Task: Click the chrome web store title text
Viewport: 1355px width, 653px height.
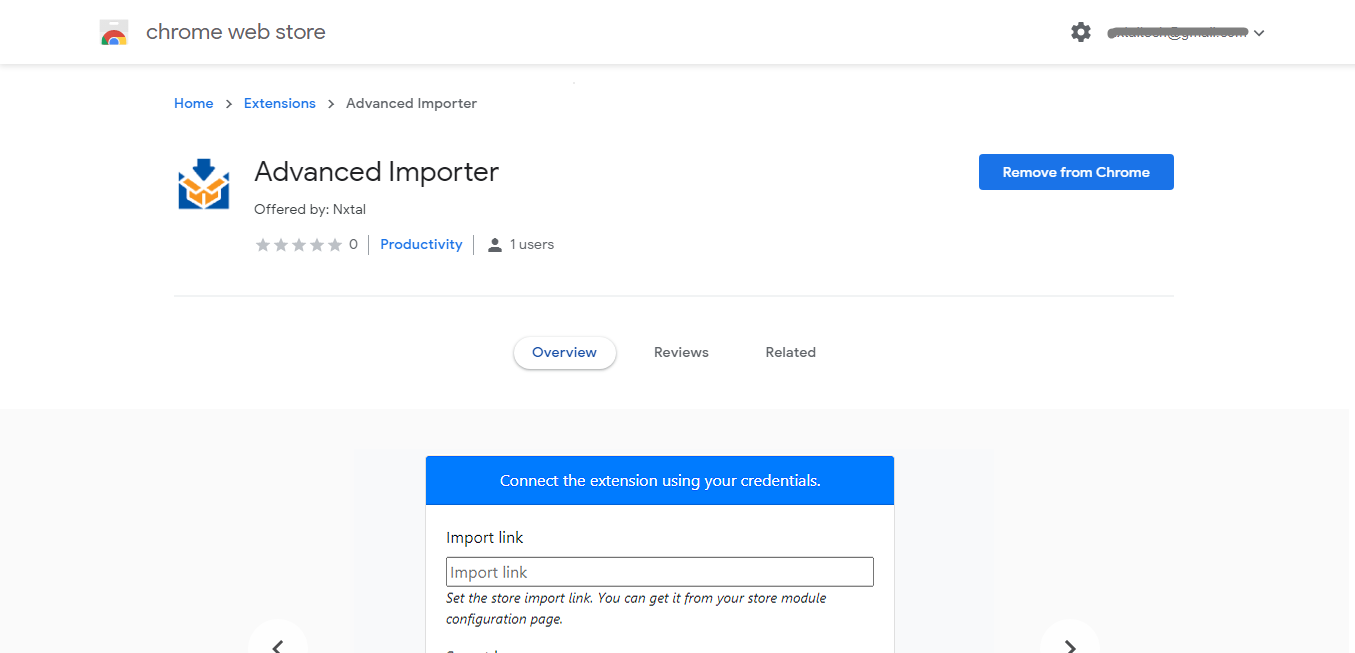Action: (x=236, y=32)
